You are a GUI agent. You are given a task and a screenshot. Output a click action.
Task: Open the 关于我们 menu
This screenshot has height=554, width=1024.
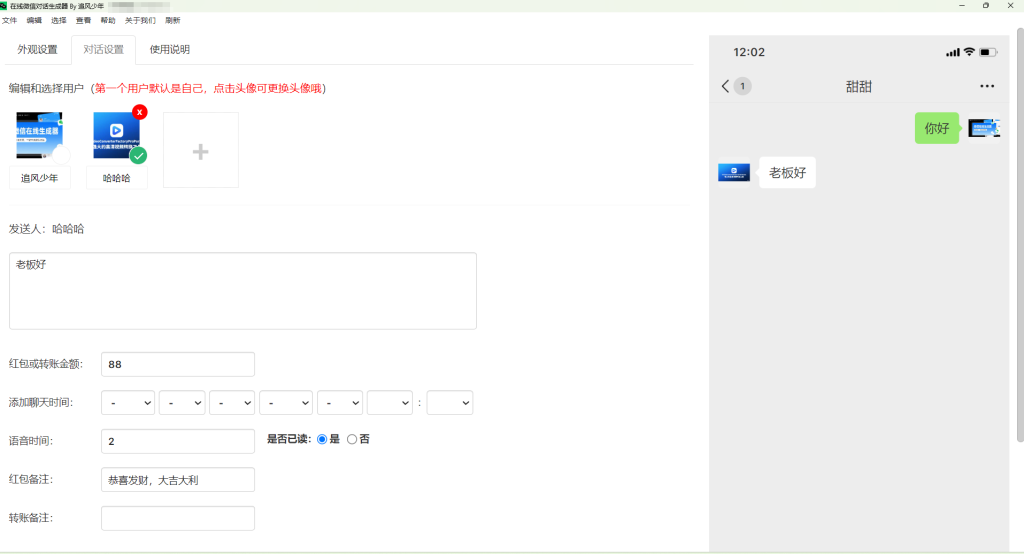(140, 20)
